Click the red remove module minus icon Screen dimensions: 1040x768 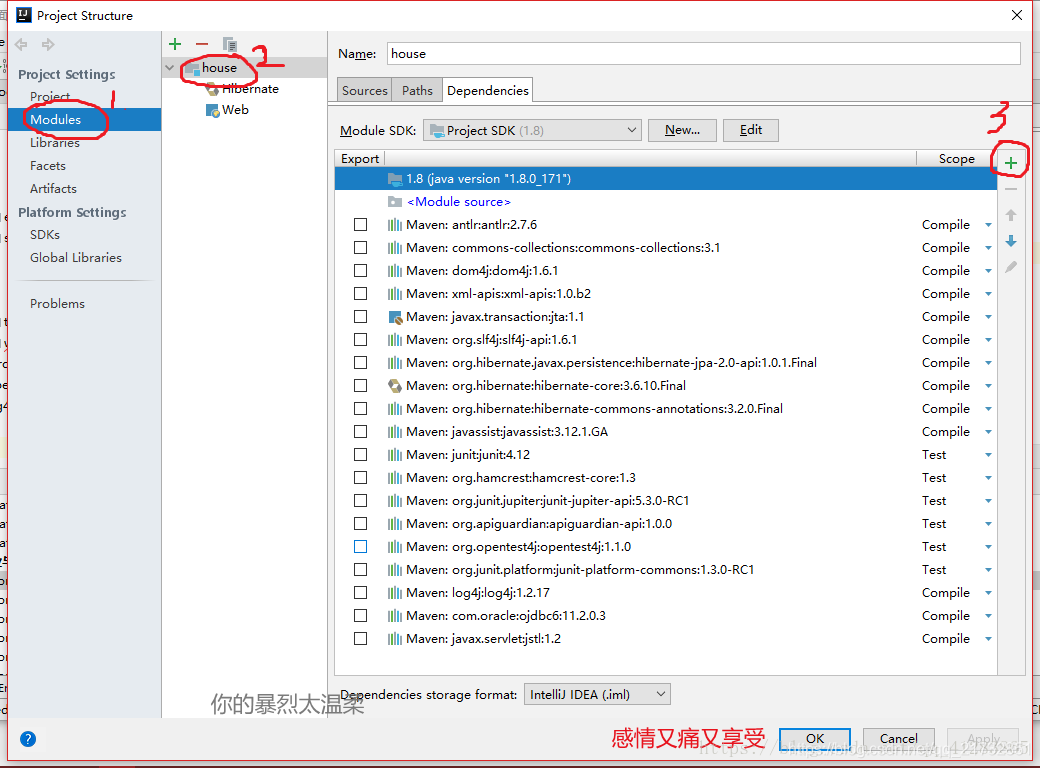click(202, 44)
